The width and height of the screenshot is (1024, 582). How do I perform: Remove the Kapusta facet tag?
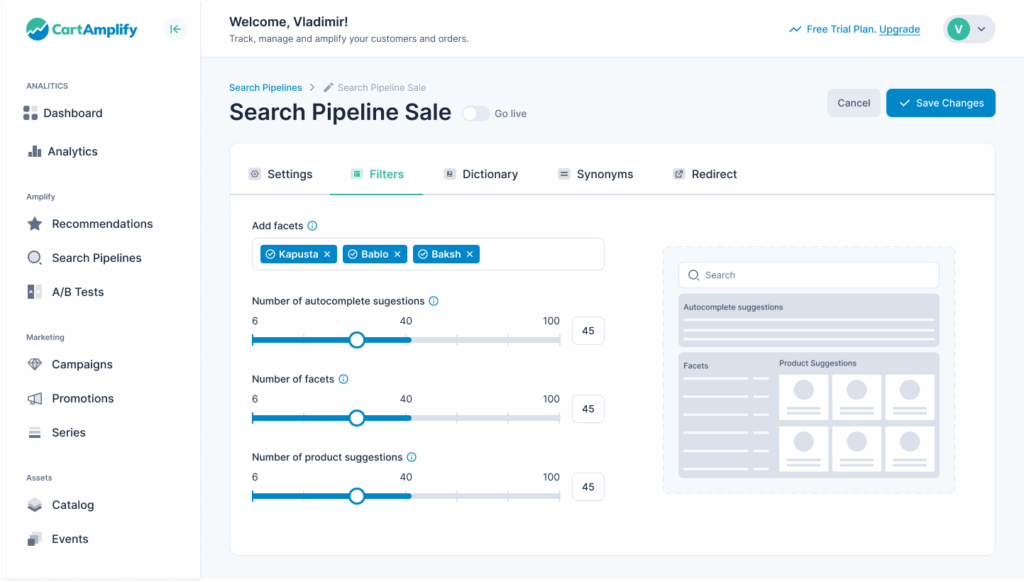tap(327, 254)
